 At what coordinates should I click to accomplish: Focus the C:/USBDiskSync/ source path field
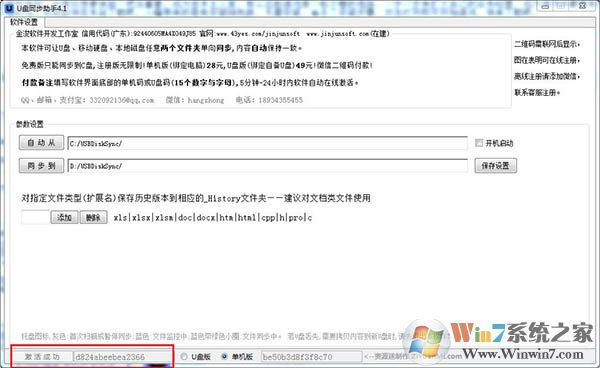click(267, 143)
